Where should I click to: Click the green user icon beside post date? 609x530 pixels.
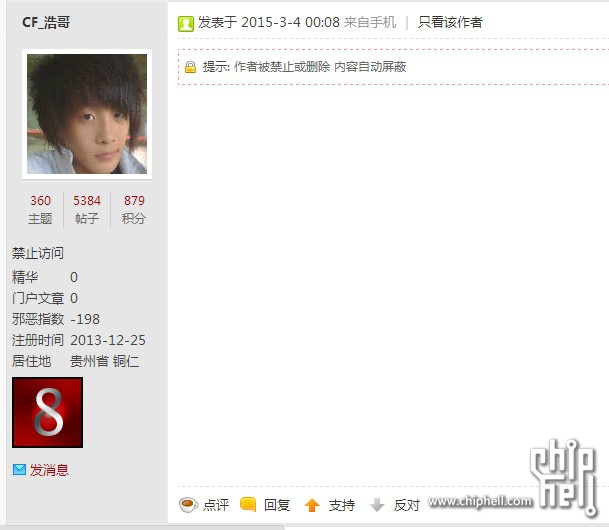pyautogui.click(x=186, y=24)
